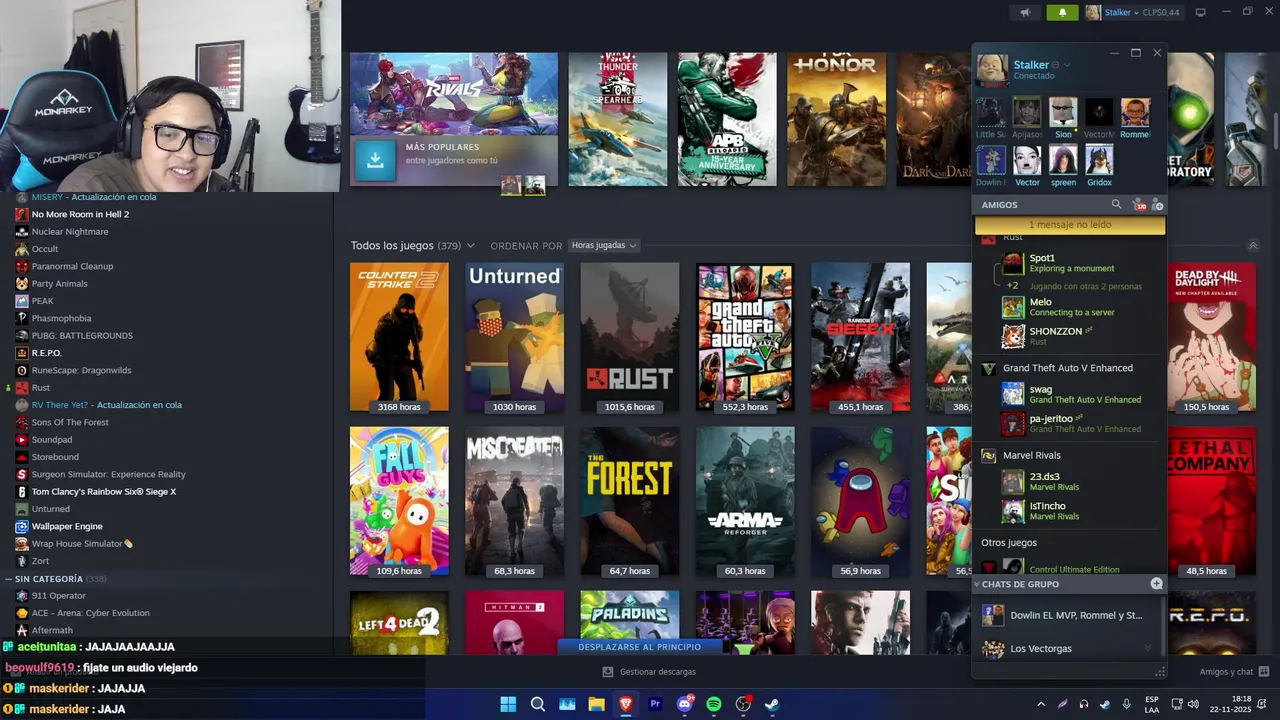This screenshot has height=720, width=1280.
Task: Click Desplazarse al principio button
Action: click(x=640, y=647)
